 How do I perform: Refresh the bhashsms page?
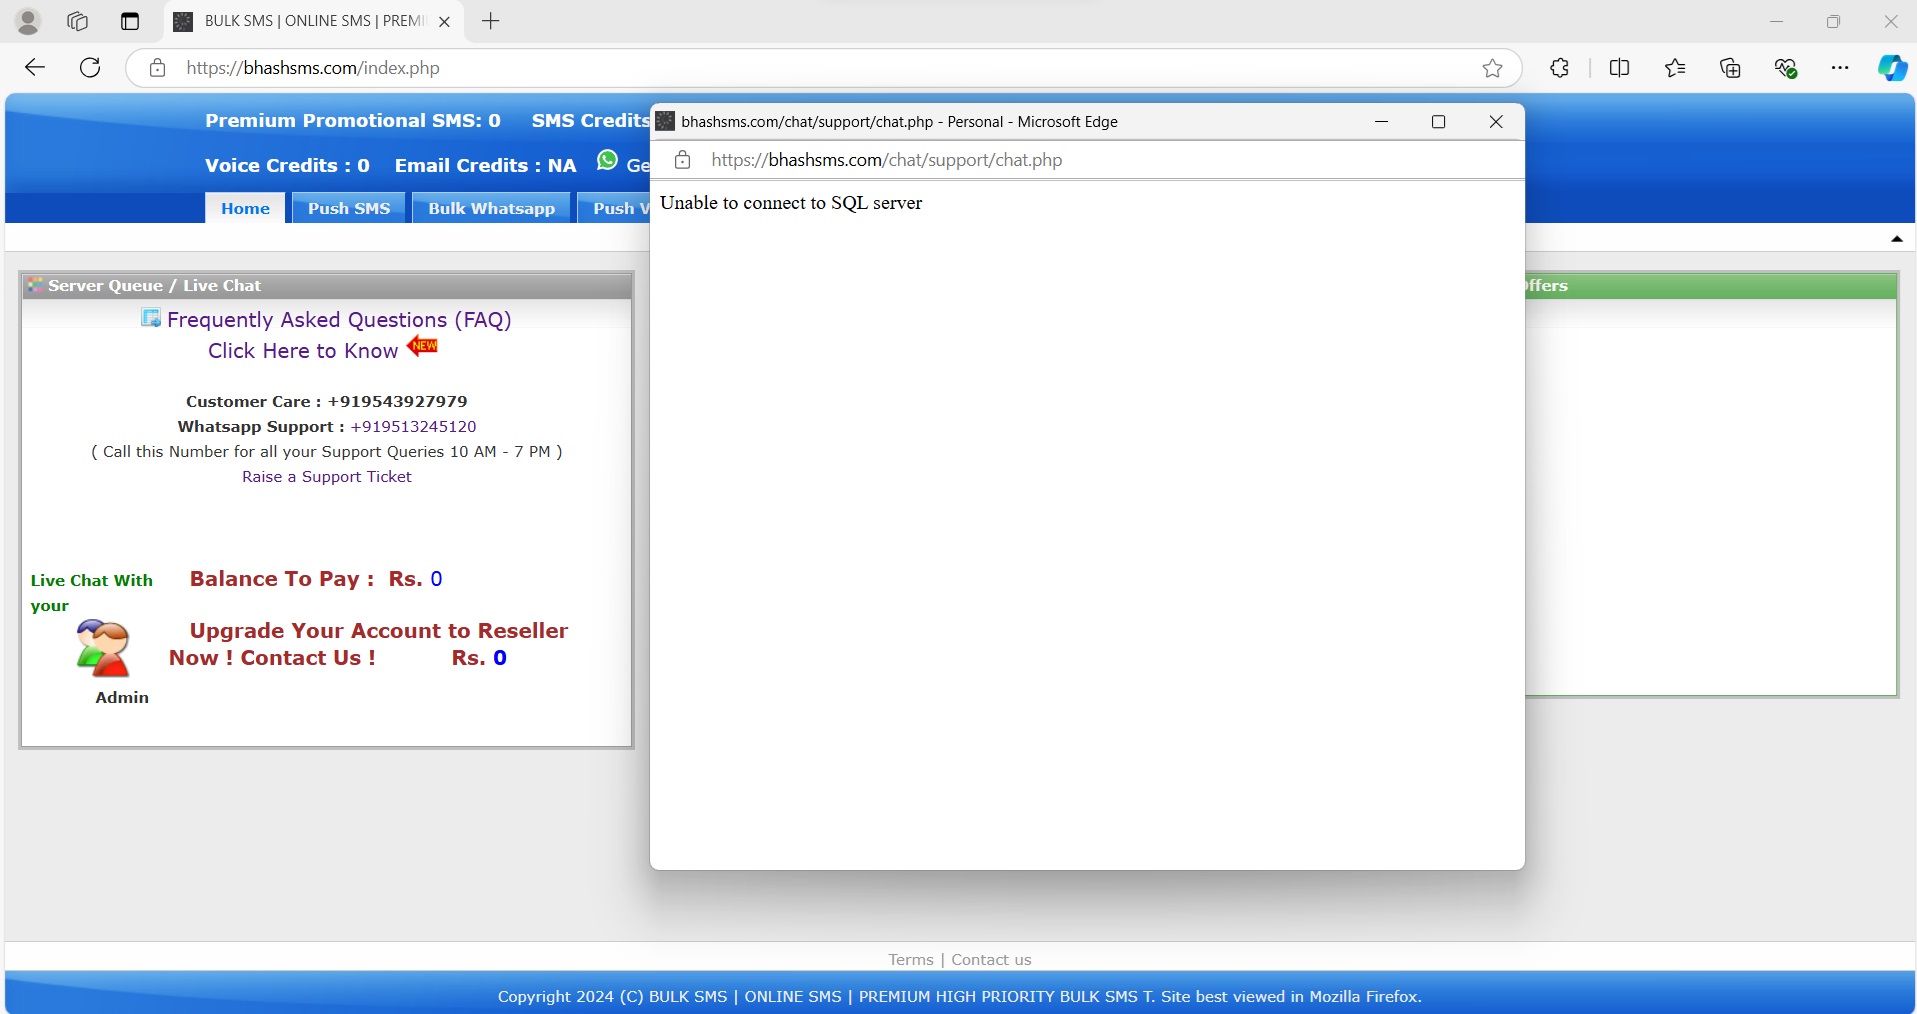pos(90,68)
